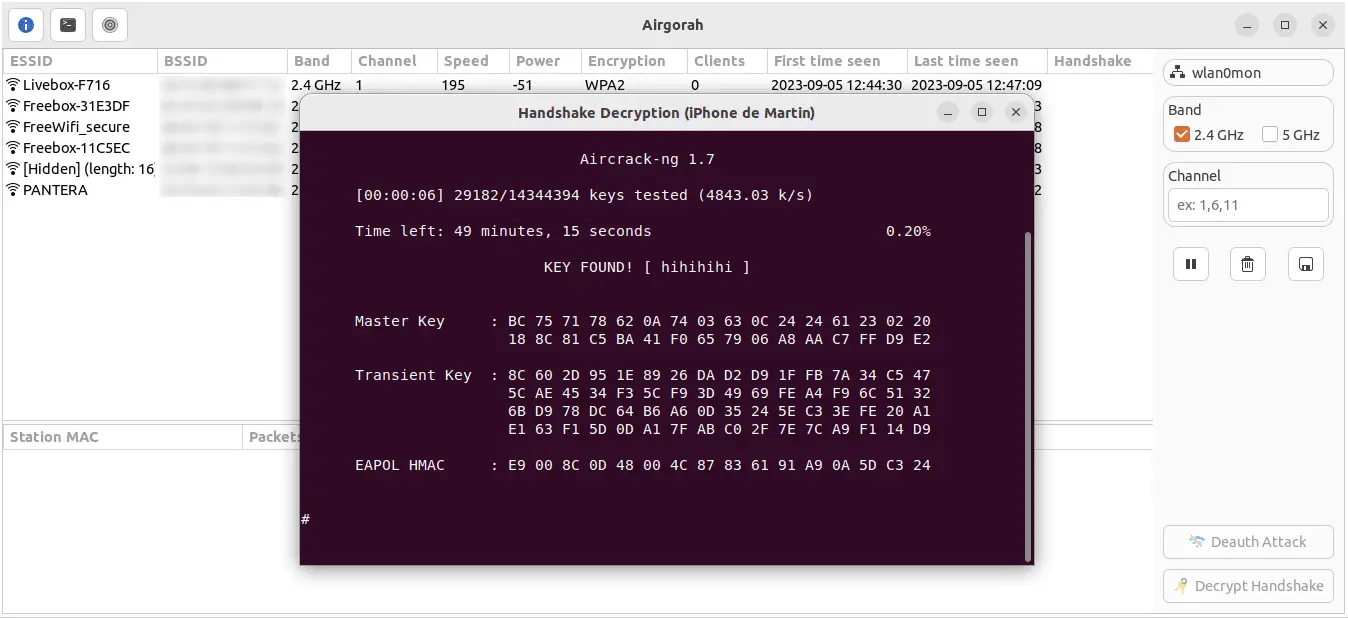This screenshot has height=618, width=1348.
Task: Select the Freebox-31E3DF network row
Action: pos(152,106)
